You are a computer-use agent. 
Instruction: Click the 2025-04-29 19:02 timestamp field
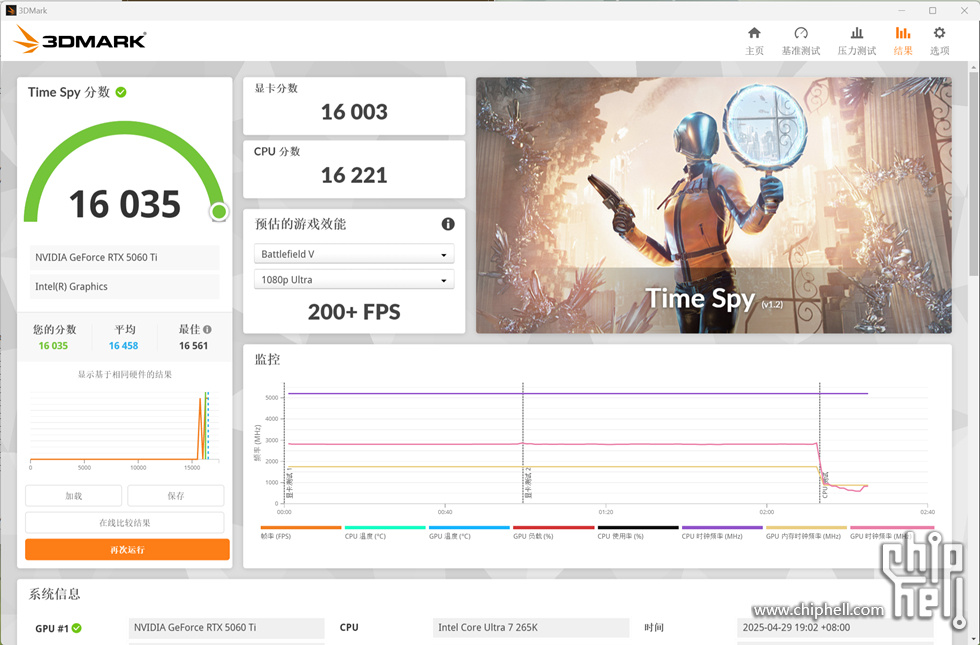coord(835,628)
